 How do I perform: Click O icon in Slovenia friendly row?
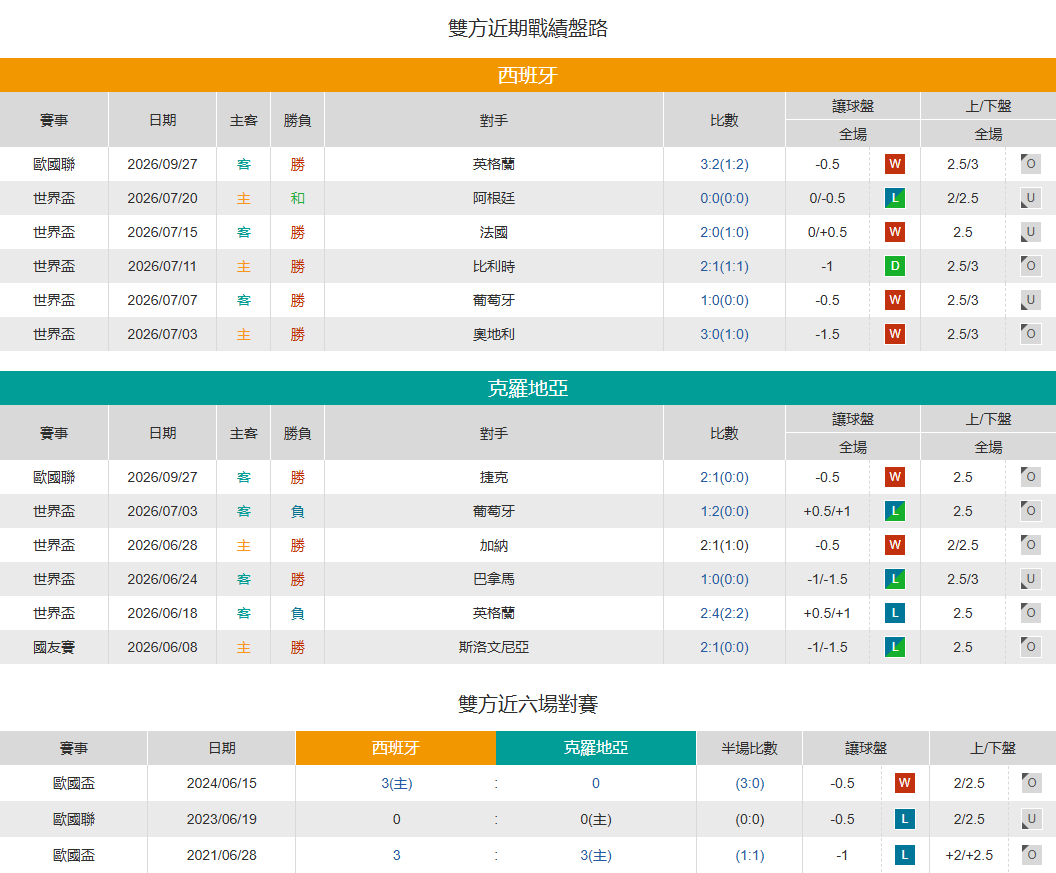(1030, 647)
